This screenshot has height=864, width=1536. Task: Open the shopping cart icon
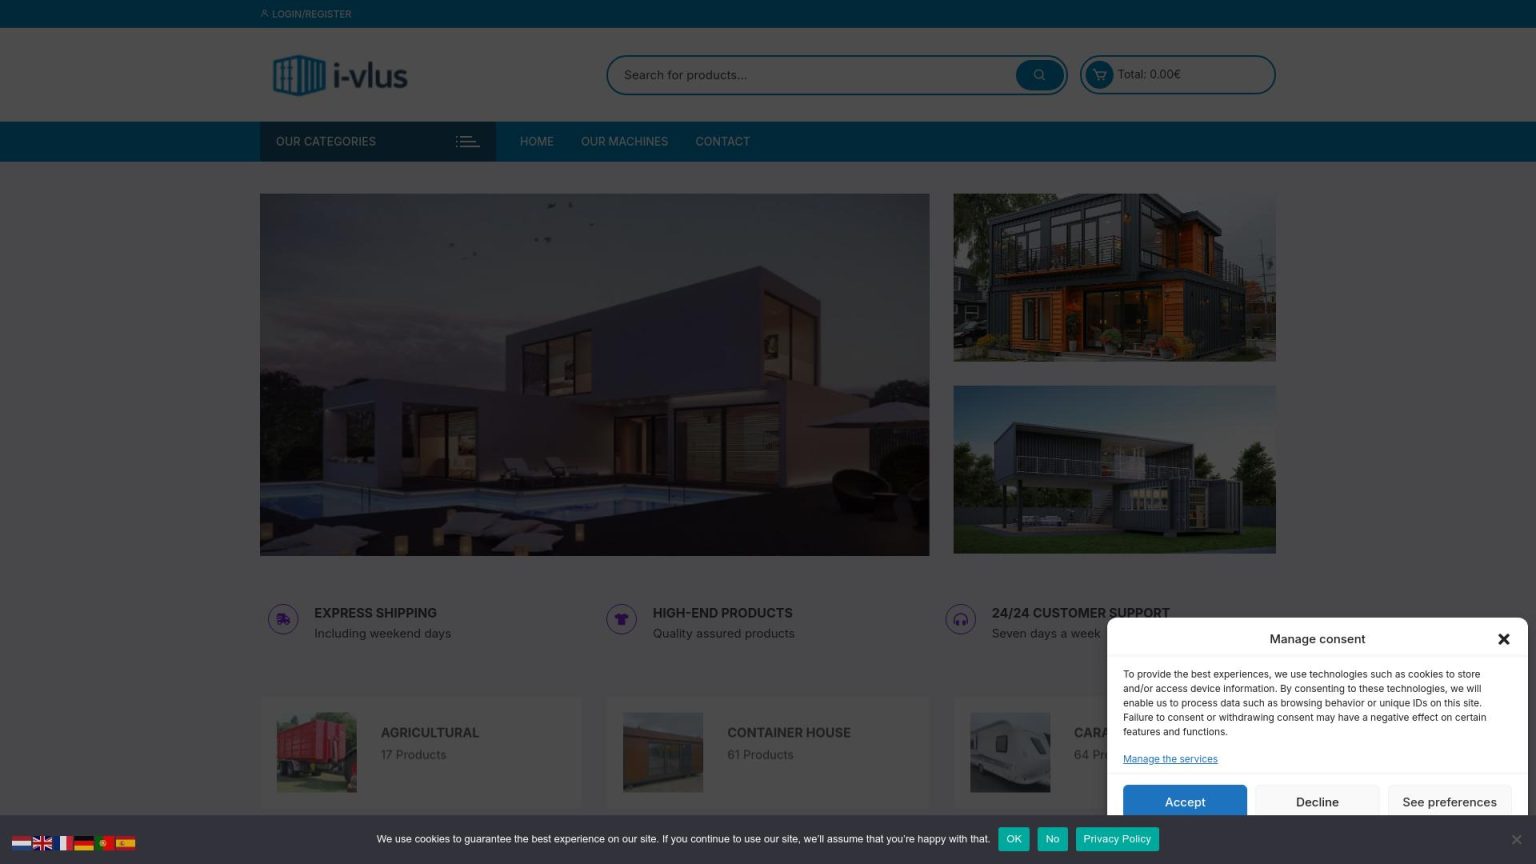pos(1099,75)
